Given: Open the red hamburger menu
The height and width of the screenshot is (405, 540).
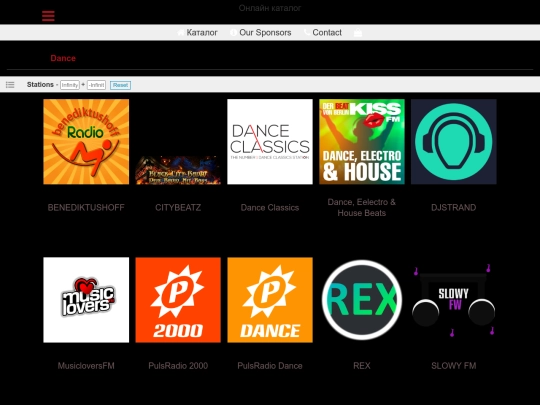Looking at the screenshot, I should click(48, 16).
